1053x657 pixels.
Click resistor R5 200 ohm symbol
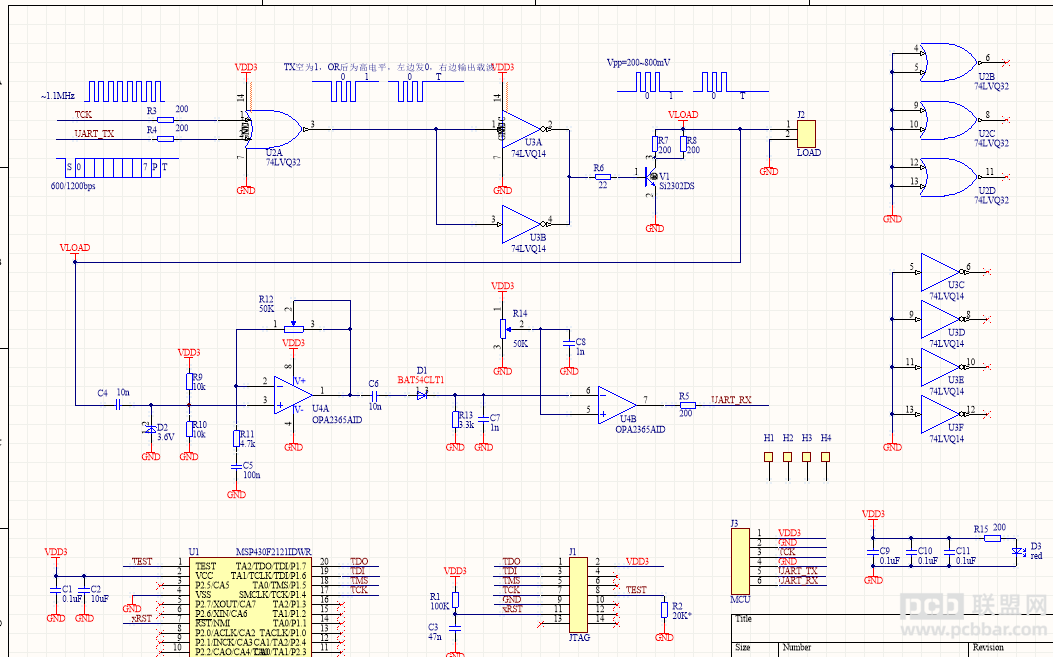click(x=686, y=405)
